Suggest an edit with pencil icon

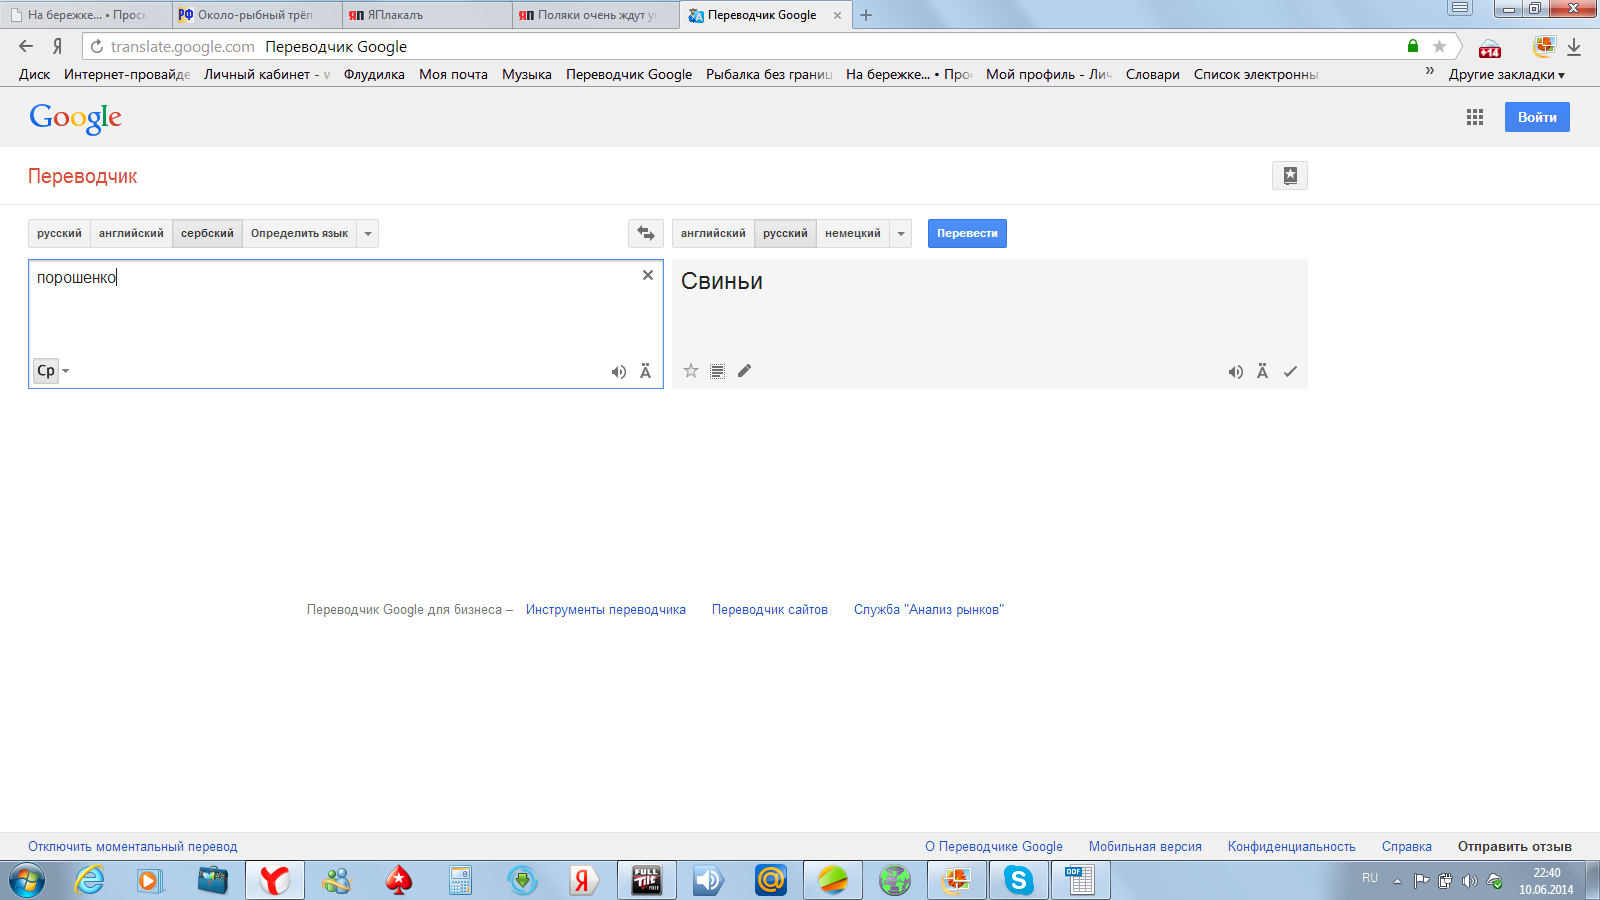[x=744, y=371]
